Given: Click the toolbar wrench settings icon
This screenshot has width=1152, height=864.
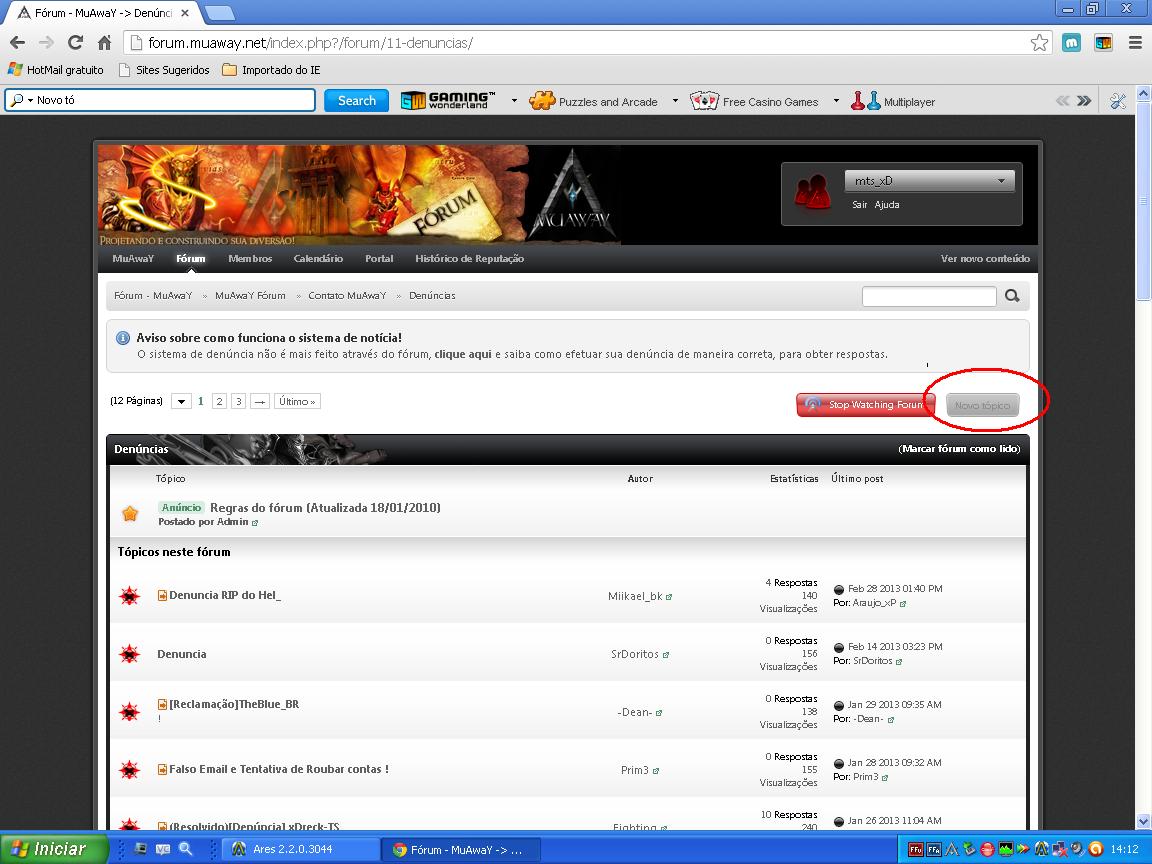Looking at the screenshot, I should pos(1118,101).
